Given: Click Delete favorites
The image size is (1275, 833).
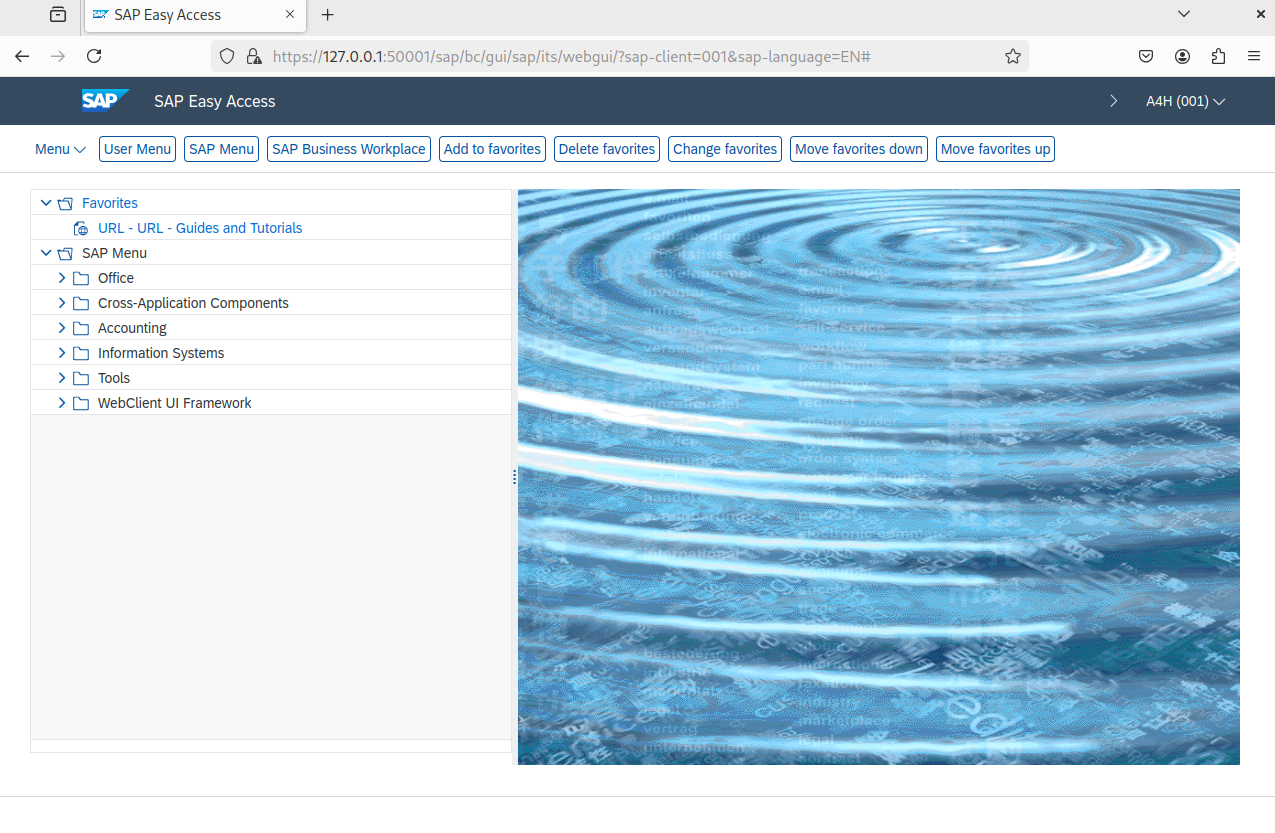Looking at the screenshot, I should pos(607,149).
